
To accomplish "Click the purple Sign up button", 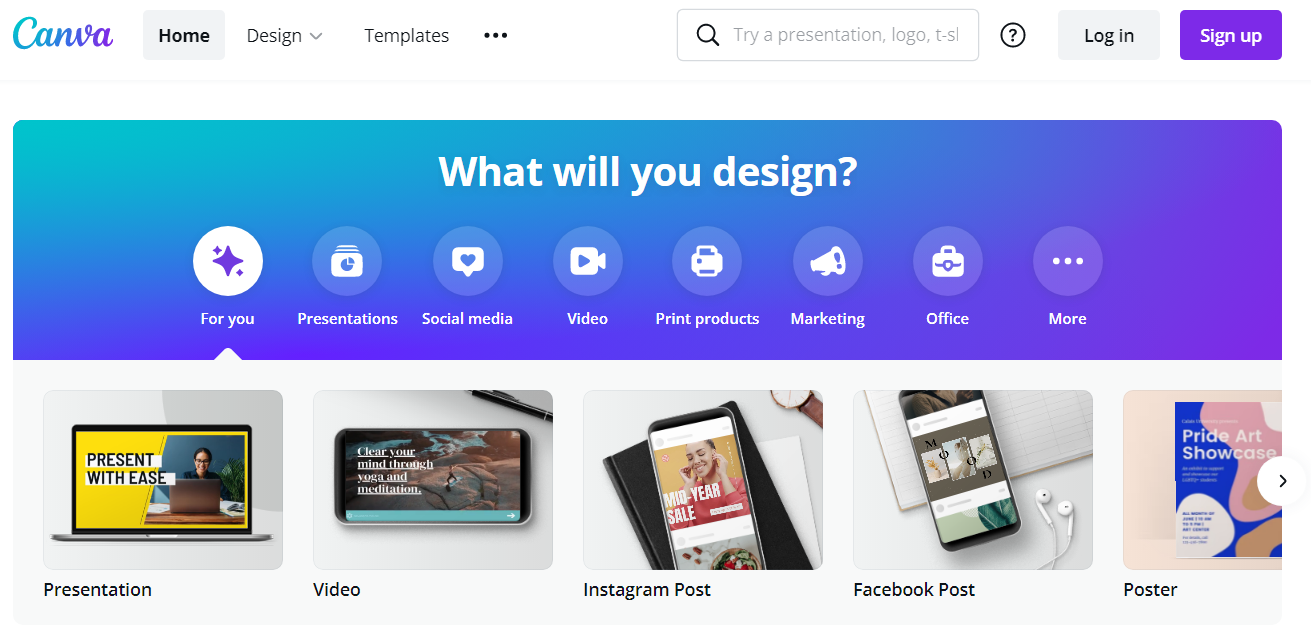I will click(x=1230, y=35).
